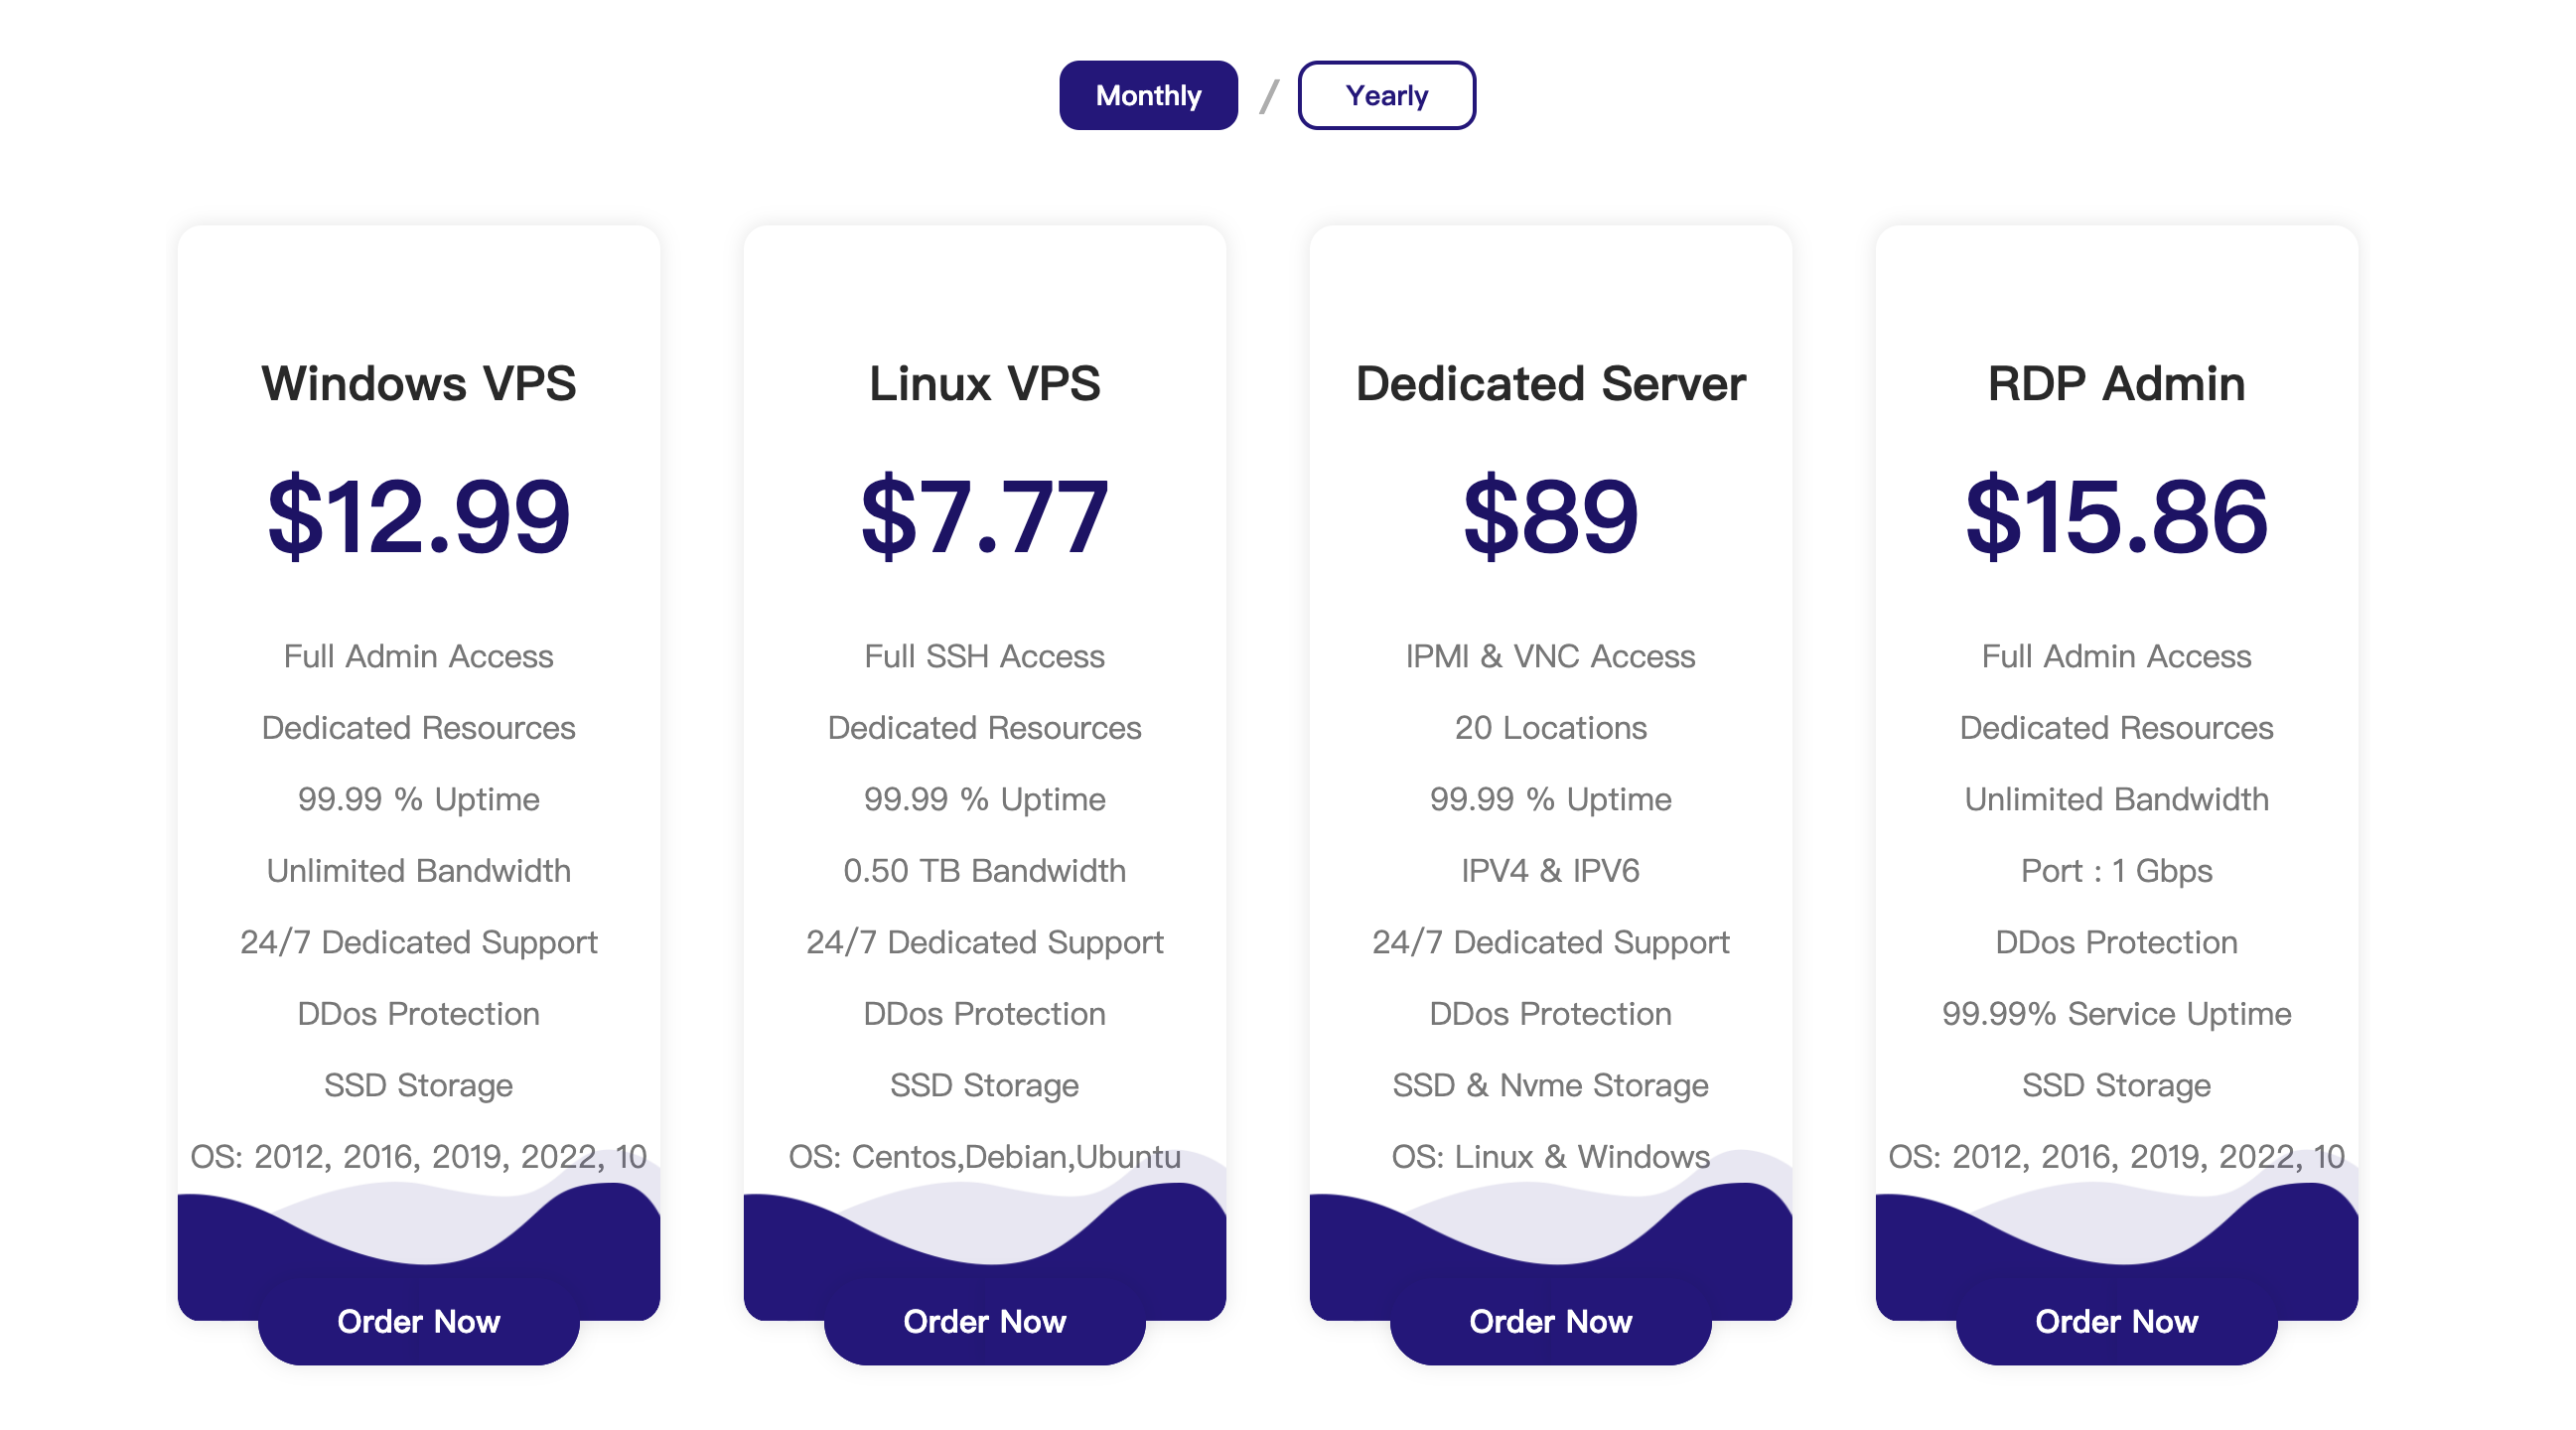Click the SSD & Nvme Storage feature
Screen dimensions: 2576x1430
point(1550,1085)
